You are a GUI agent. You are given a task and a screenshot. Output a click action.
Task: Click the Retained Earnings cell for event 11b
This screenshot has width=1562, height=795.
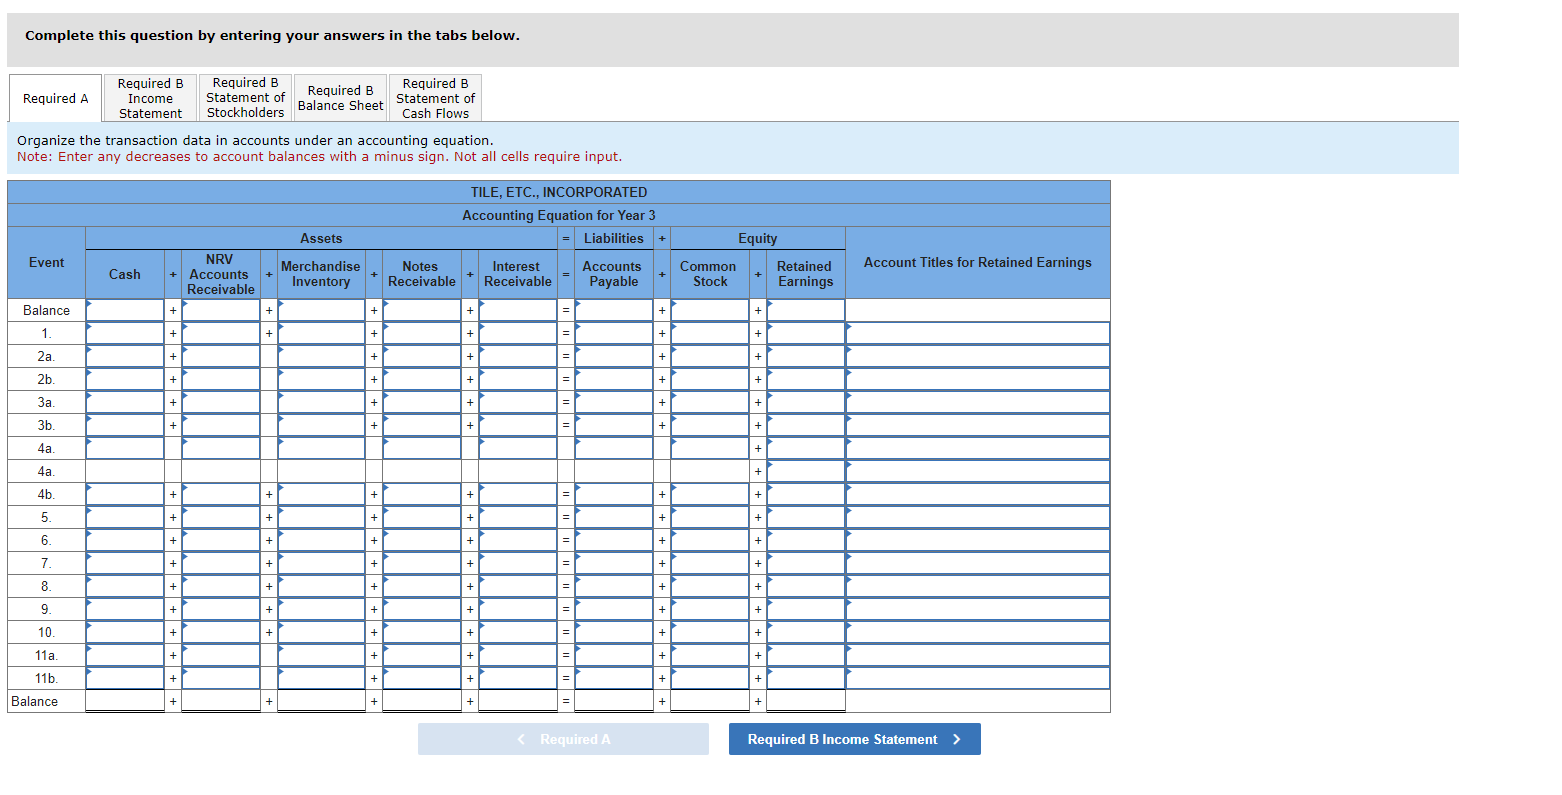(806, 678)
